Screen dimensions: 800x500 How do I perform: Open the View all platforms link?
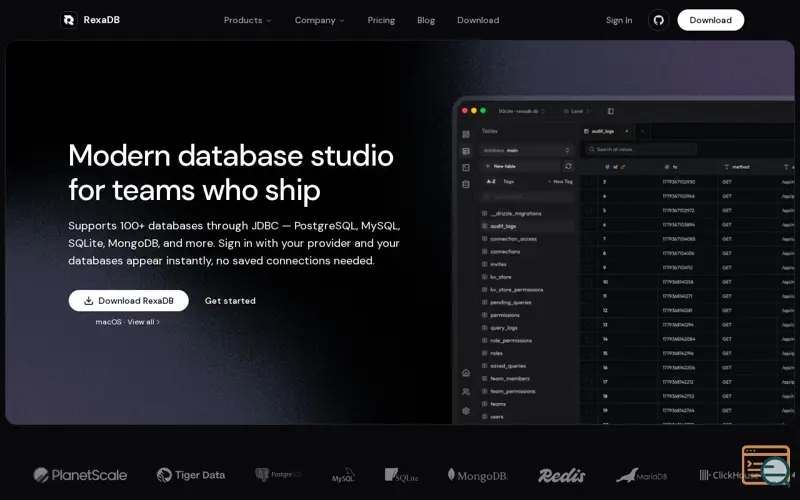[143, 322]
